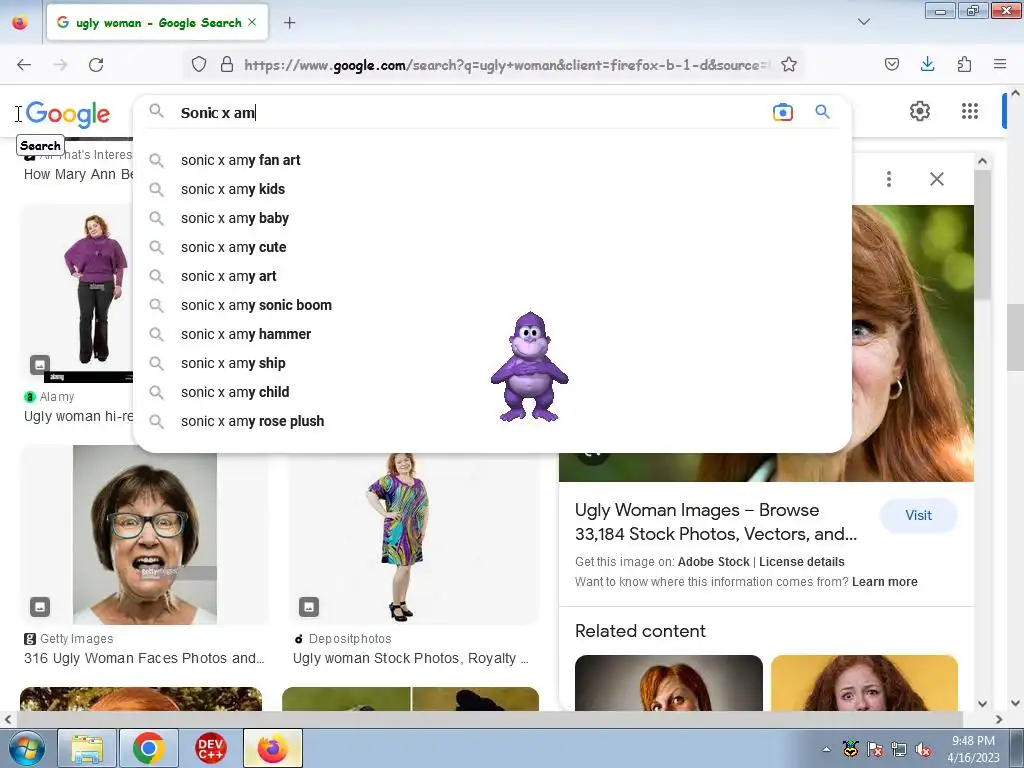Open the Depositphotos colorful dress thumbnail
Viewport: 1024px width, 768px height.
point(413,539)
